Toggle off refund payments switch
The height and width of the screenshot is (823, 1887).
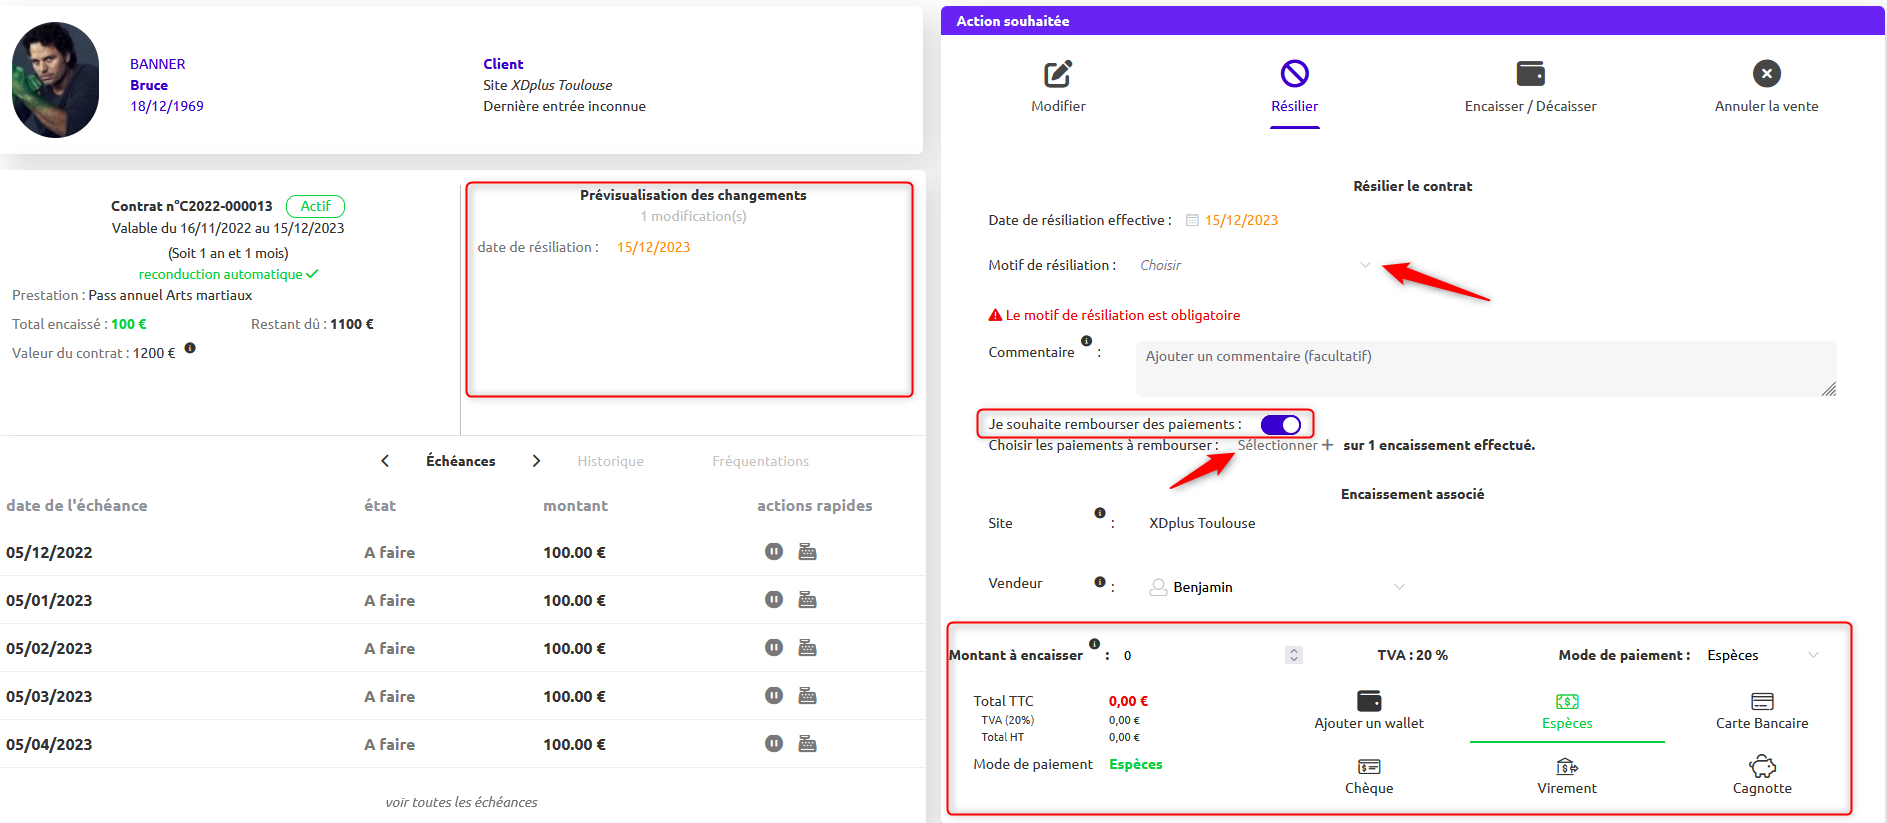(1281, 425)
